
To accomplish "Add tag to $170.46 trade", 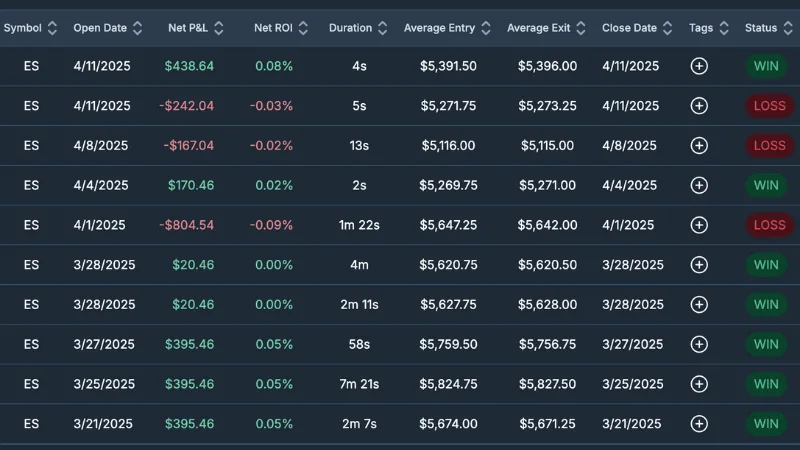I will tap(699, 185).
